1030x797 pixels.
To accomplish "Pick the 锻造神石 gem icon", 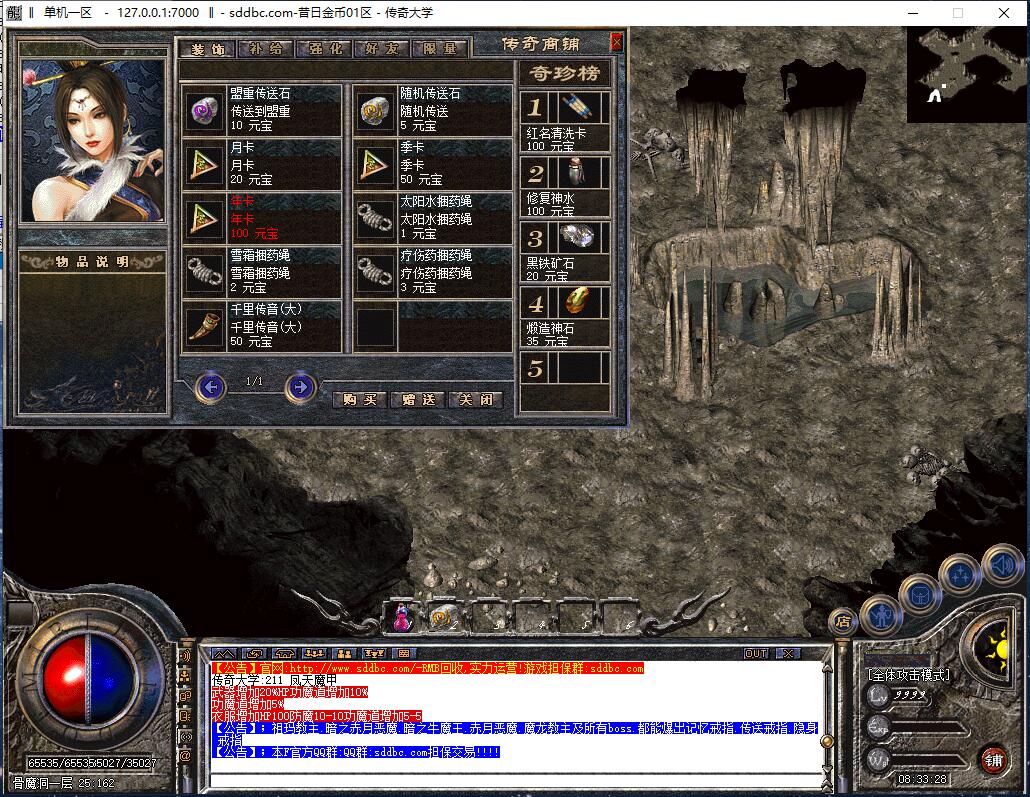I will [579, 301].
